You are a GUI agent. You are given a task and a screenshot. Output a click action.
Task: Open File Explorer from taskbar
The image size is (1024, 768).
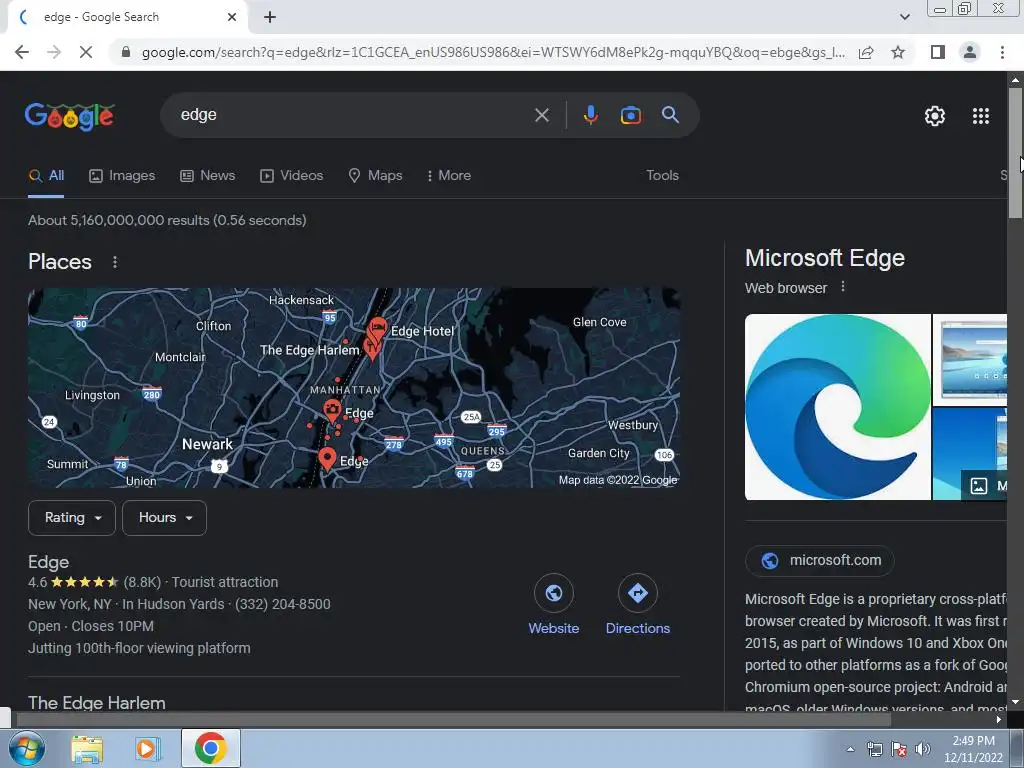point(87,748)
